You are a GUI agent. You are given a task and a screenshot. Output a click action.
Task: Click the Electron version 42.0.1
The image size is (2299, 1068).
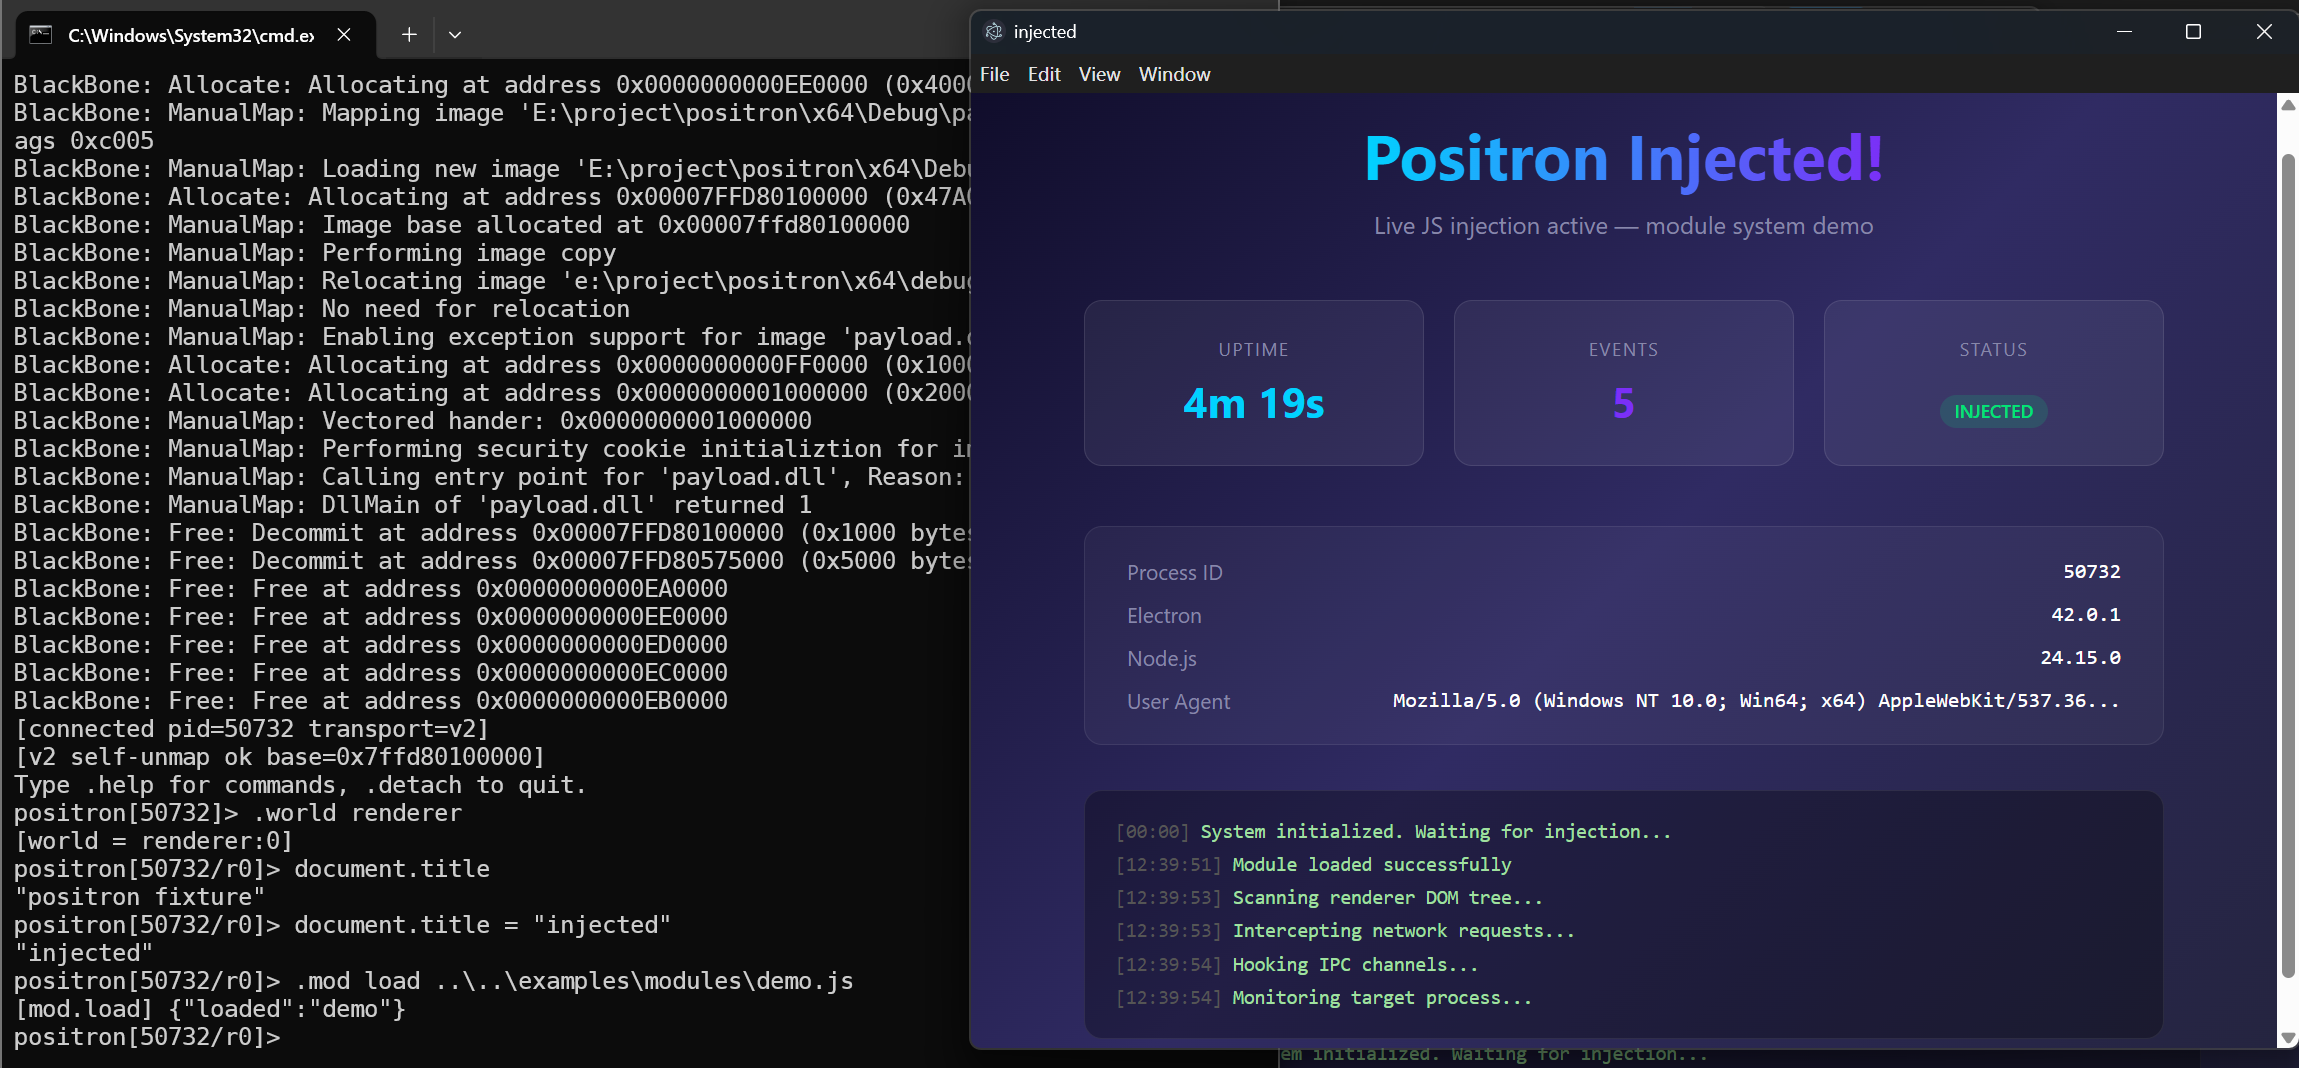(x=2085, y=615)
